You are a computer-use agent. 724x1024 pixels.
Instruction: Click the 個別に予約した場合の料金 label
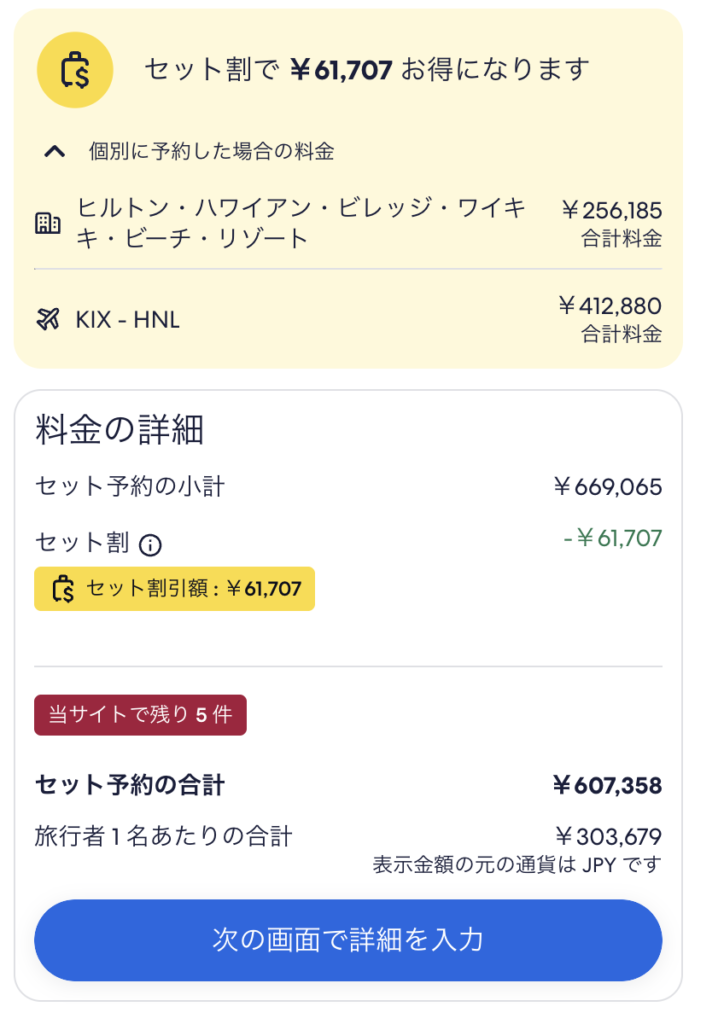pyautogui.click(x=212, y=152)
